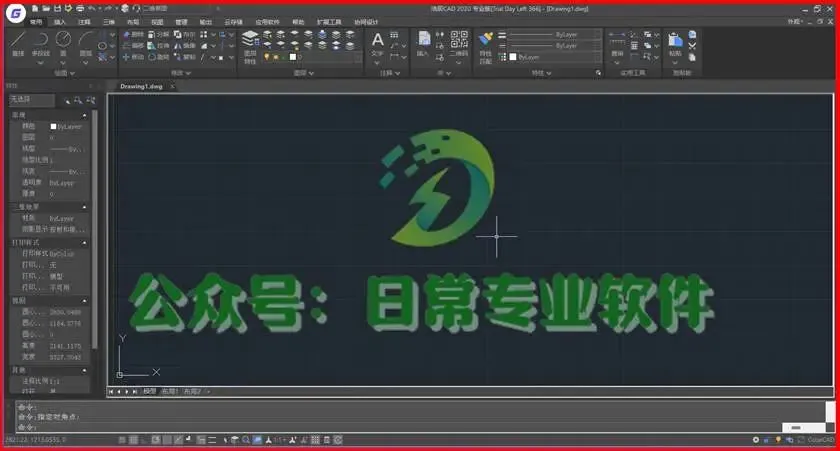840x451 pixels.
Task: Open the 视图 ribbon tab
Action: pos(157,22)
